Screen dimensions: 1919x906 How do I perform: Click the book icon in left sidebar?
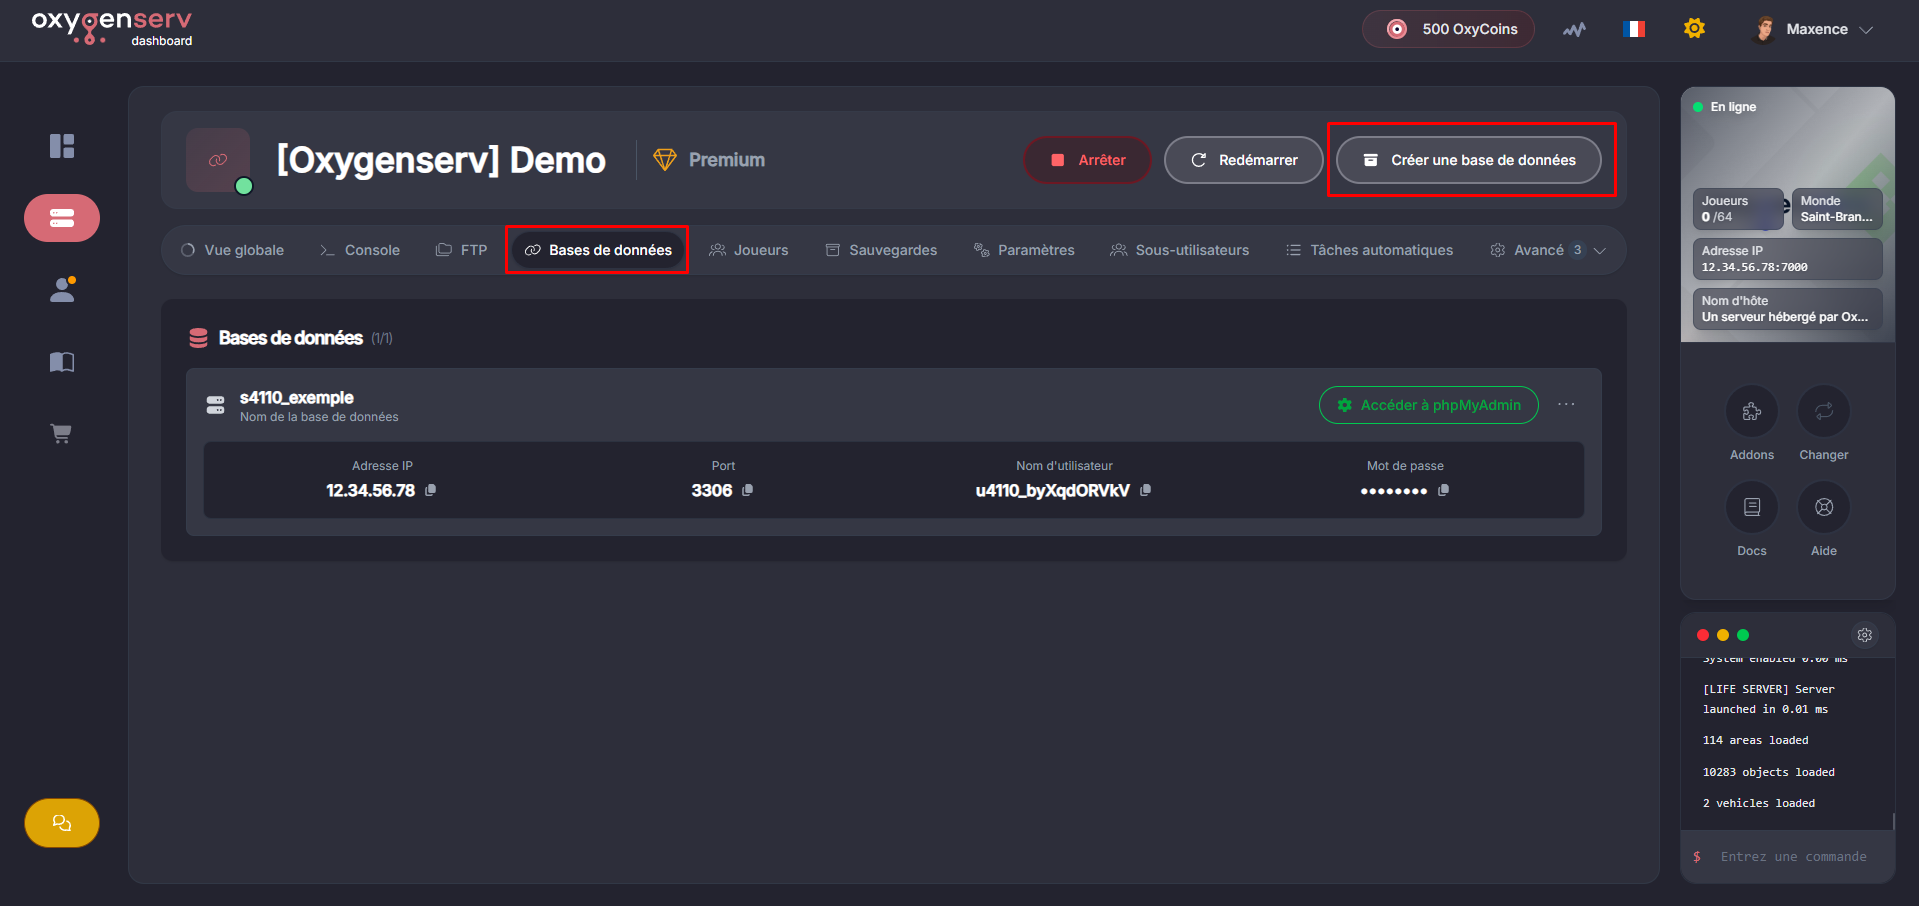tap(62, 362)
